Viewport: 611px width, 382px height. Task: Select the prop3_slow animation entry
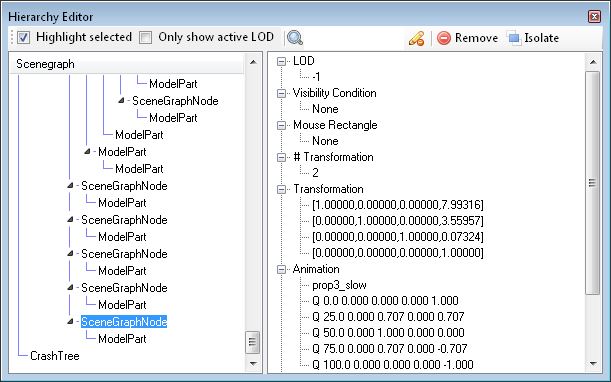[339, 285]
